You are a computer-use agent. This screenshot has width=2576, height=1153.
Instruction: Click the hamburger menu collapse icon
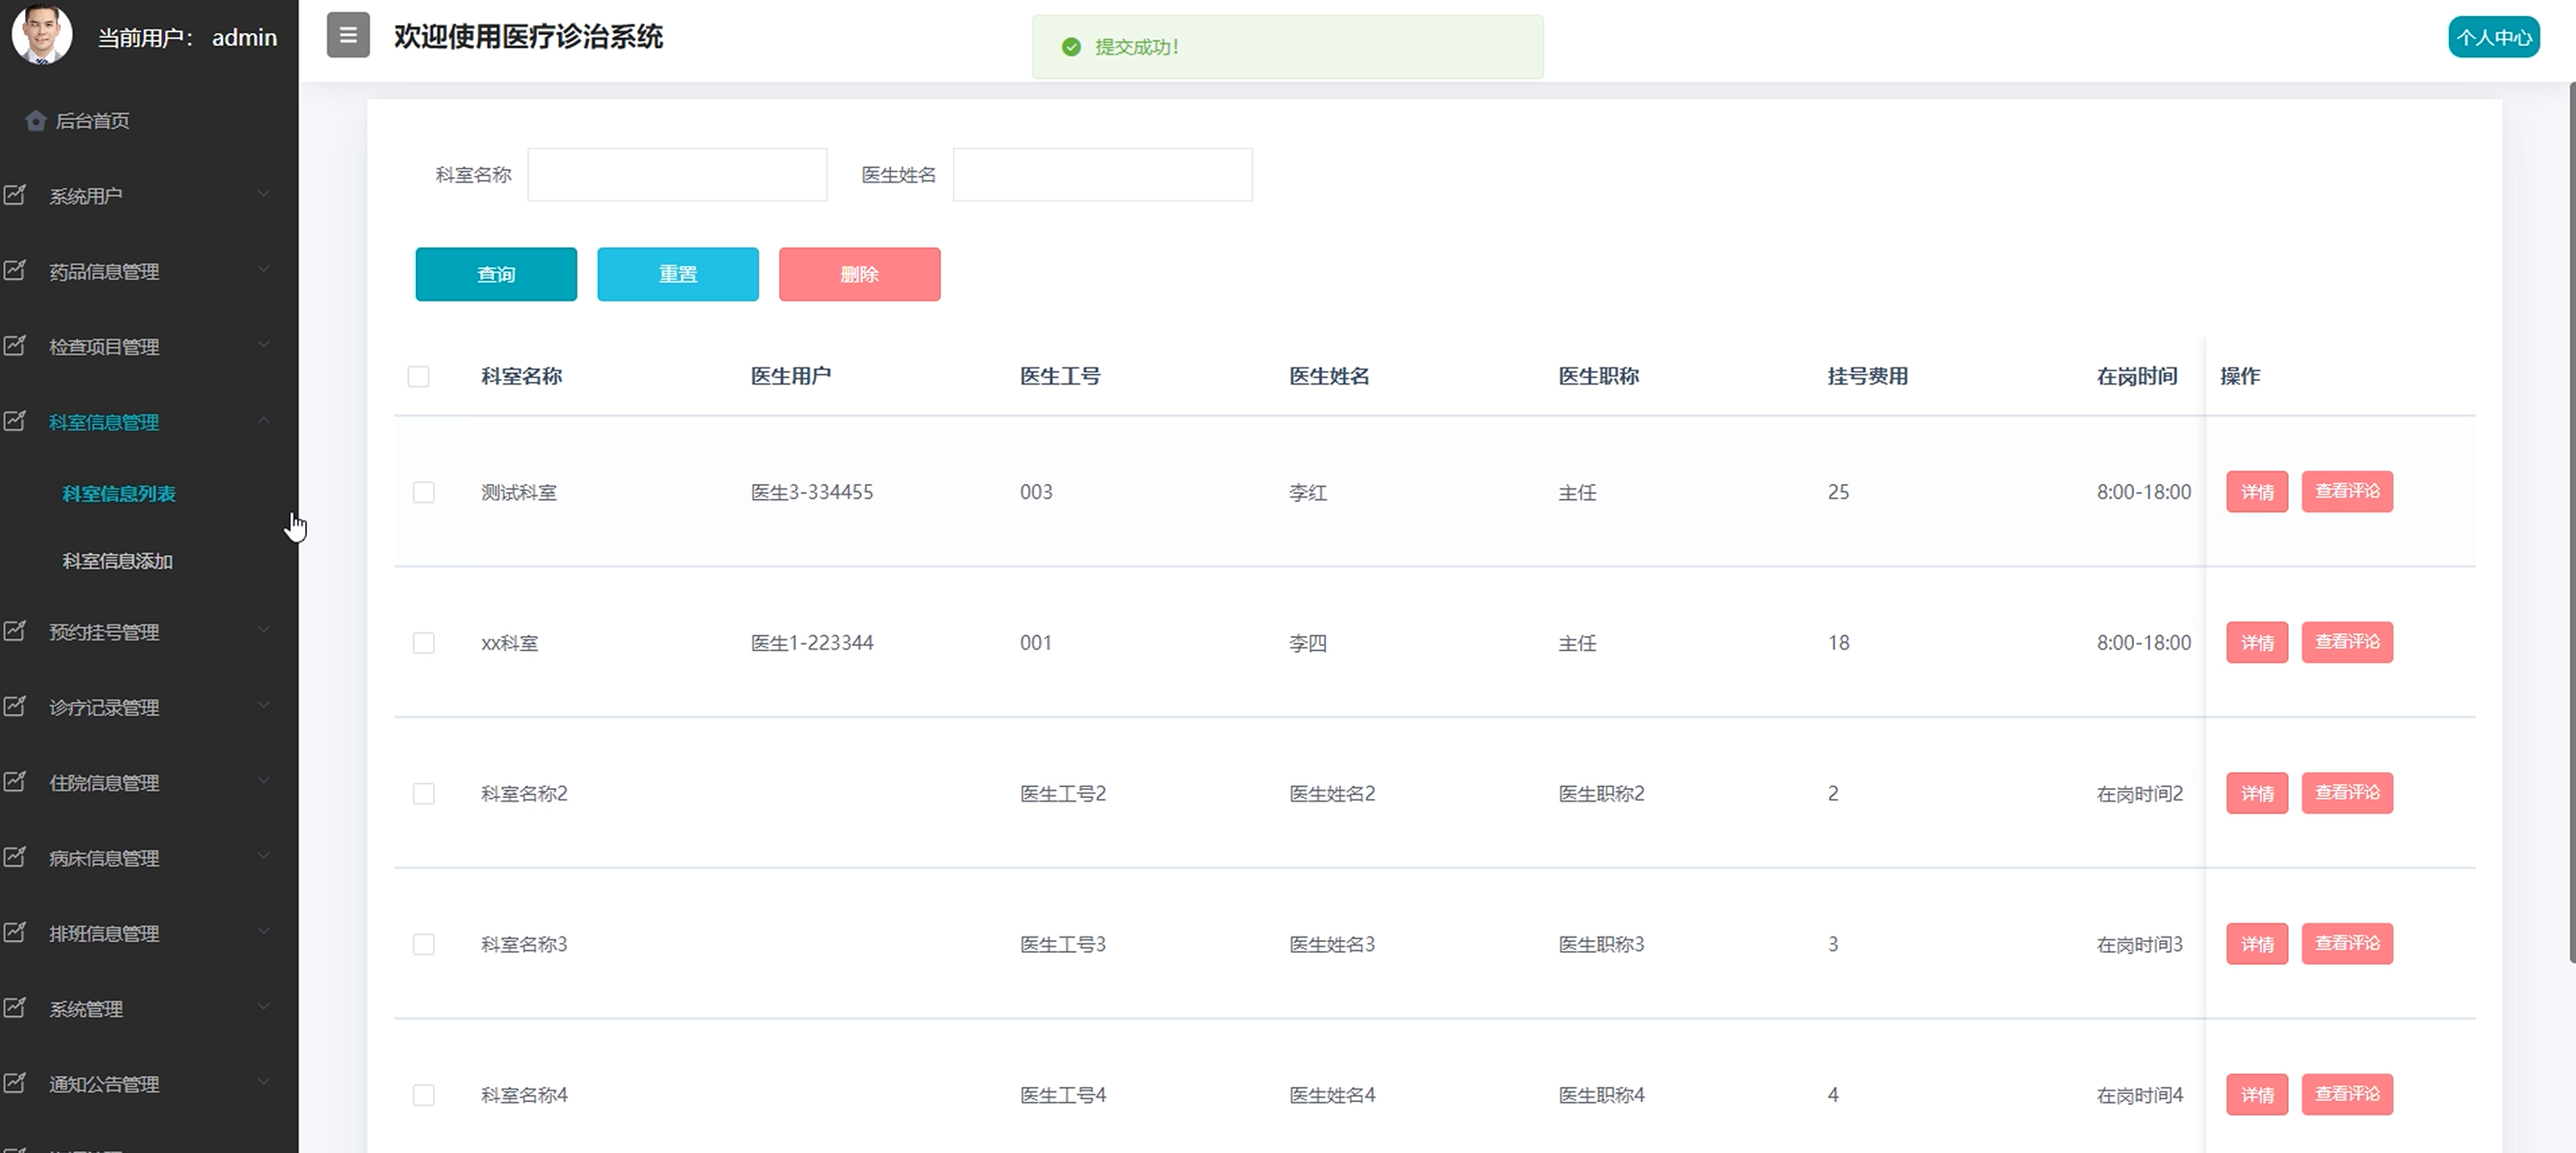[348, 35]
